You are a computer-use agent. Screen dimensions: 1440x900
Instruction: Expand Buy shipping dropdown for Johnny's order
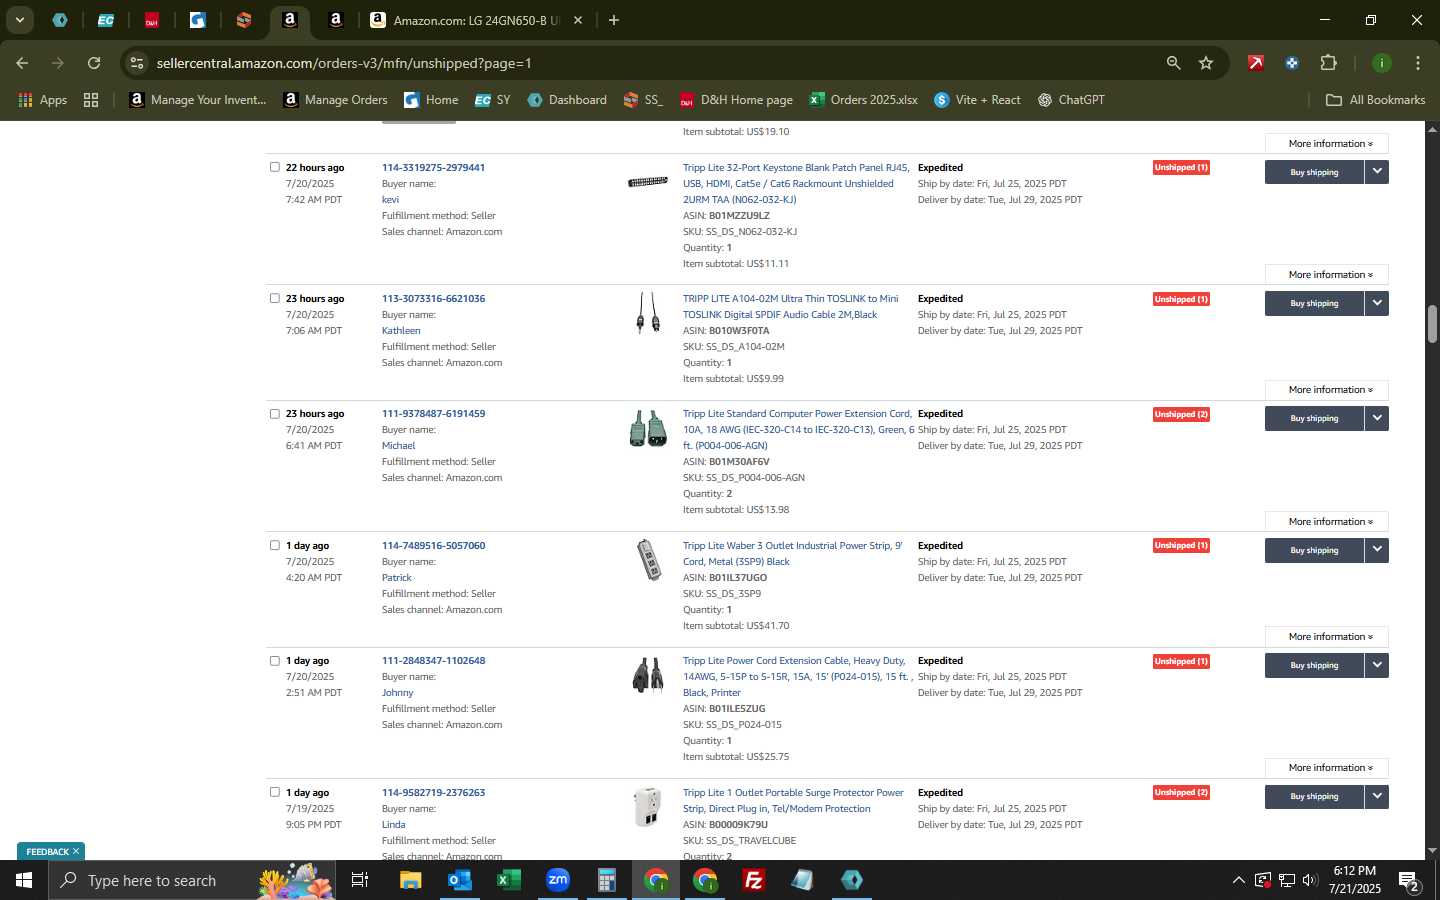tap(1377, 665)
